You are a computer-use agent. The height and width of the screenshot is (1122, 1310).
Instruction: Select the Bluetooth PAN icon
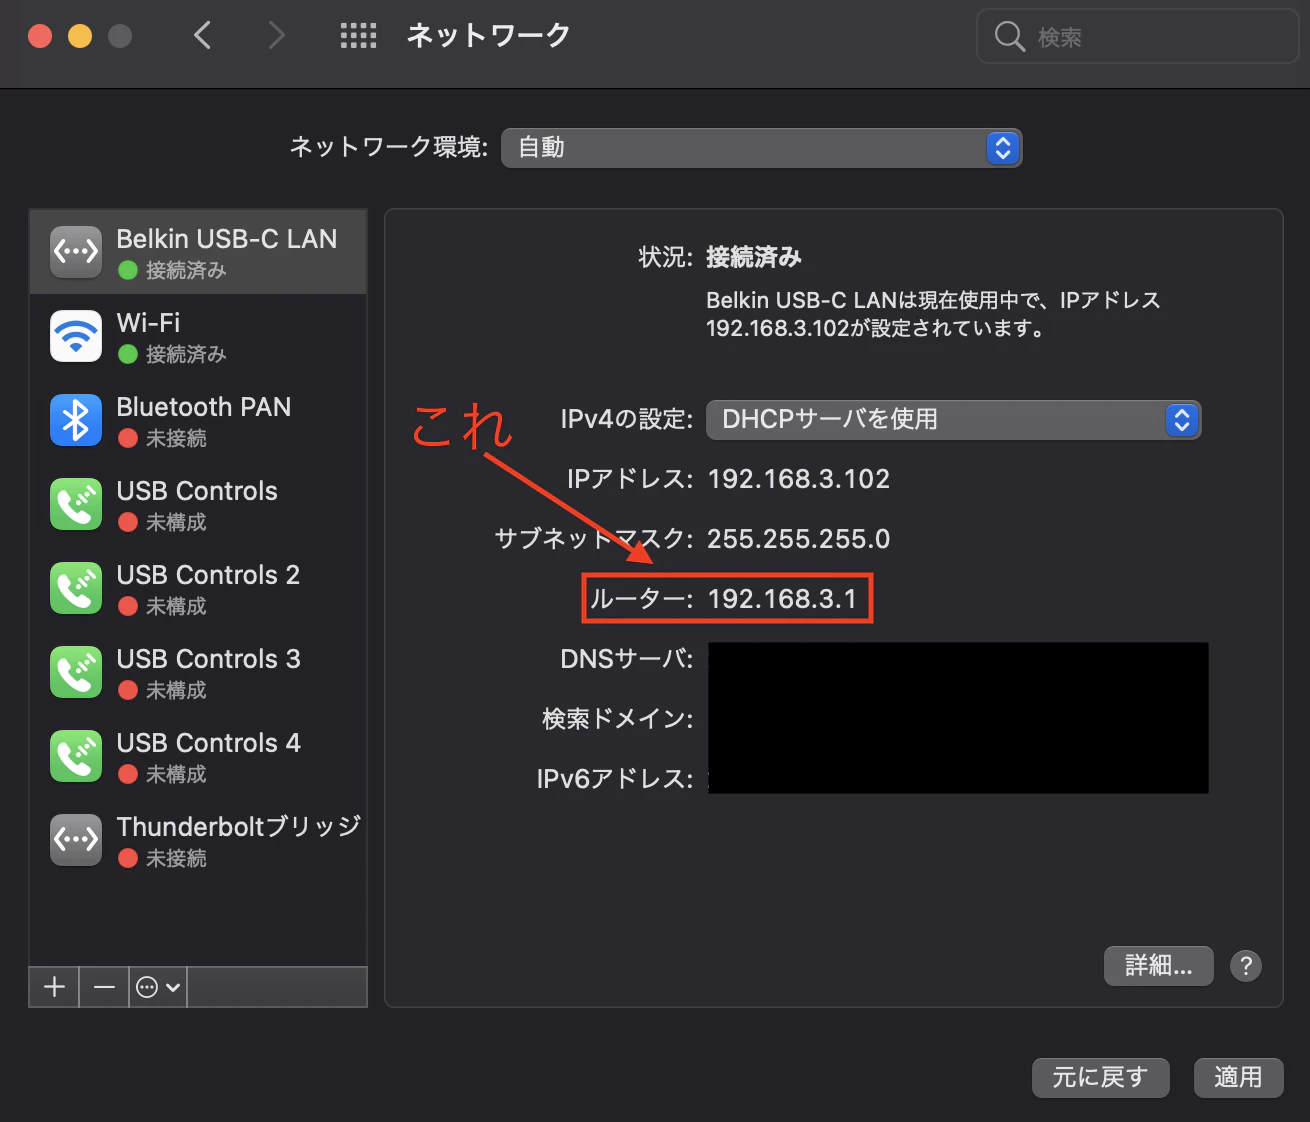(x=76, y=420)
